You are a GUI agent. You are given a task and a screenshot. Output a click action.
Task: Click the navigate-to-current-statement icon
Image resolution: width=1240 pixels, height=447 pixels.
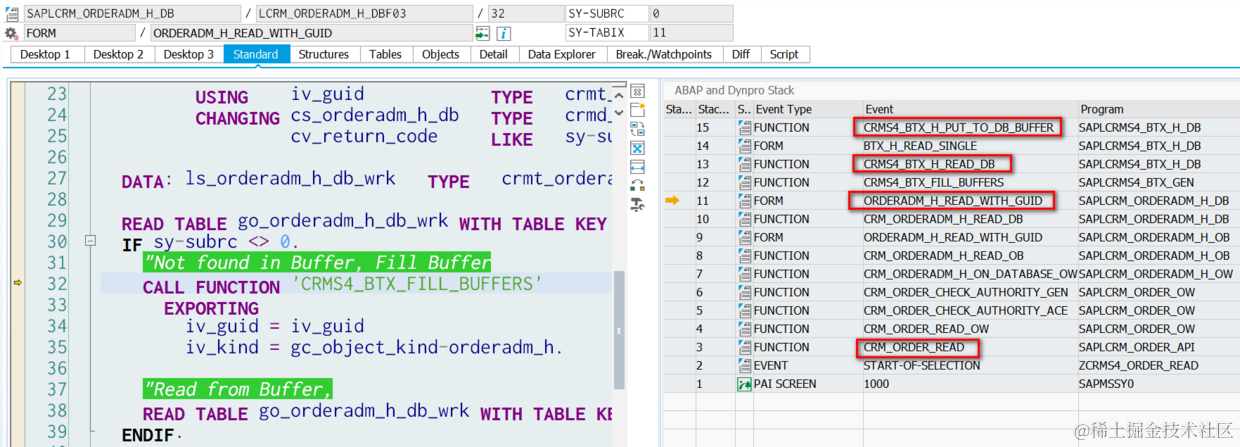(483, 33)
